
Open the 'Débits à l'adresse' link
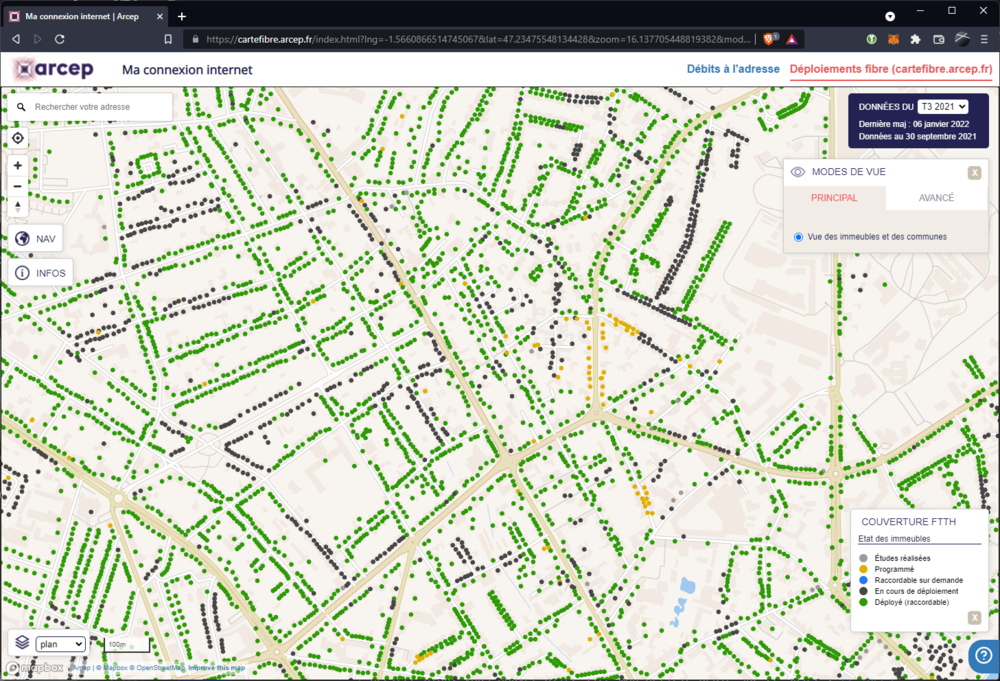point(733,69)
